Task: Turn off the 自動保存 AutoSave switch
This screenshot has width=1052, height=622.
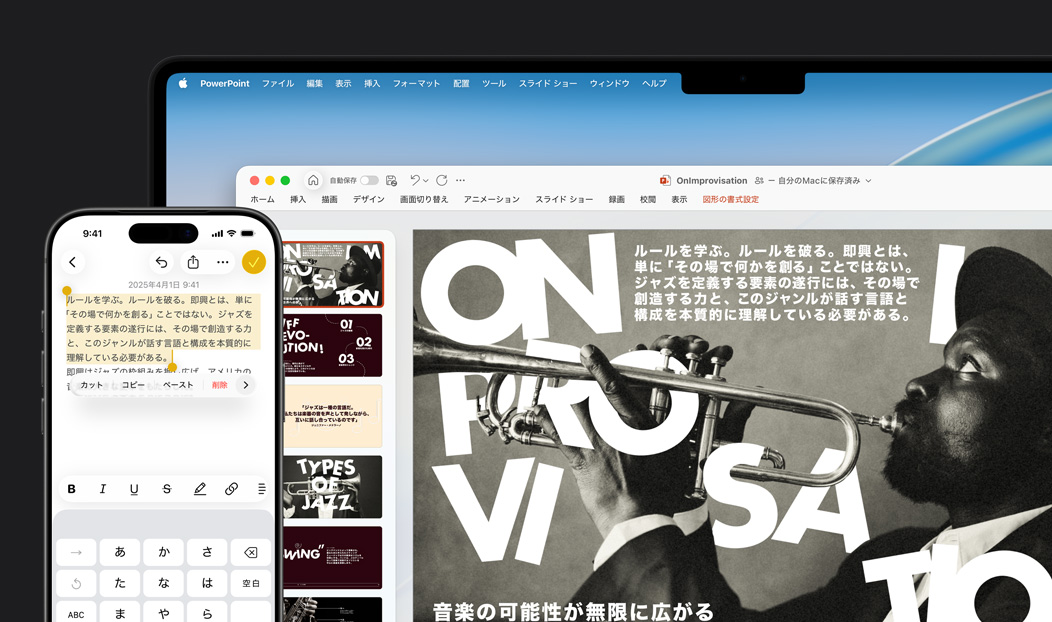Action: [x=369, y=180]
